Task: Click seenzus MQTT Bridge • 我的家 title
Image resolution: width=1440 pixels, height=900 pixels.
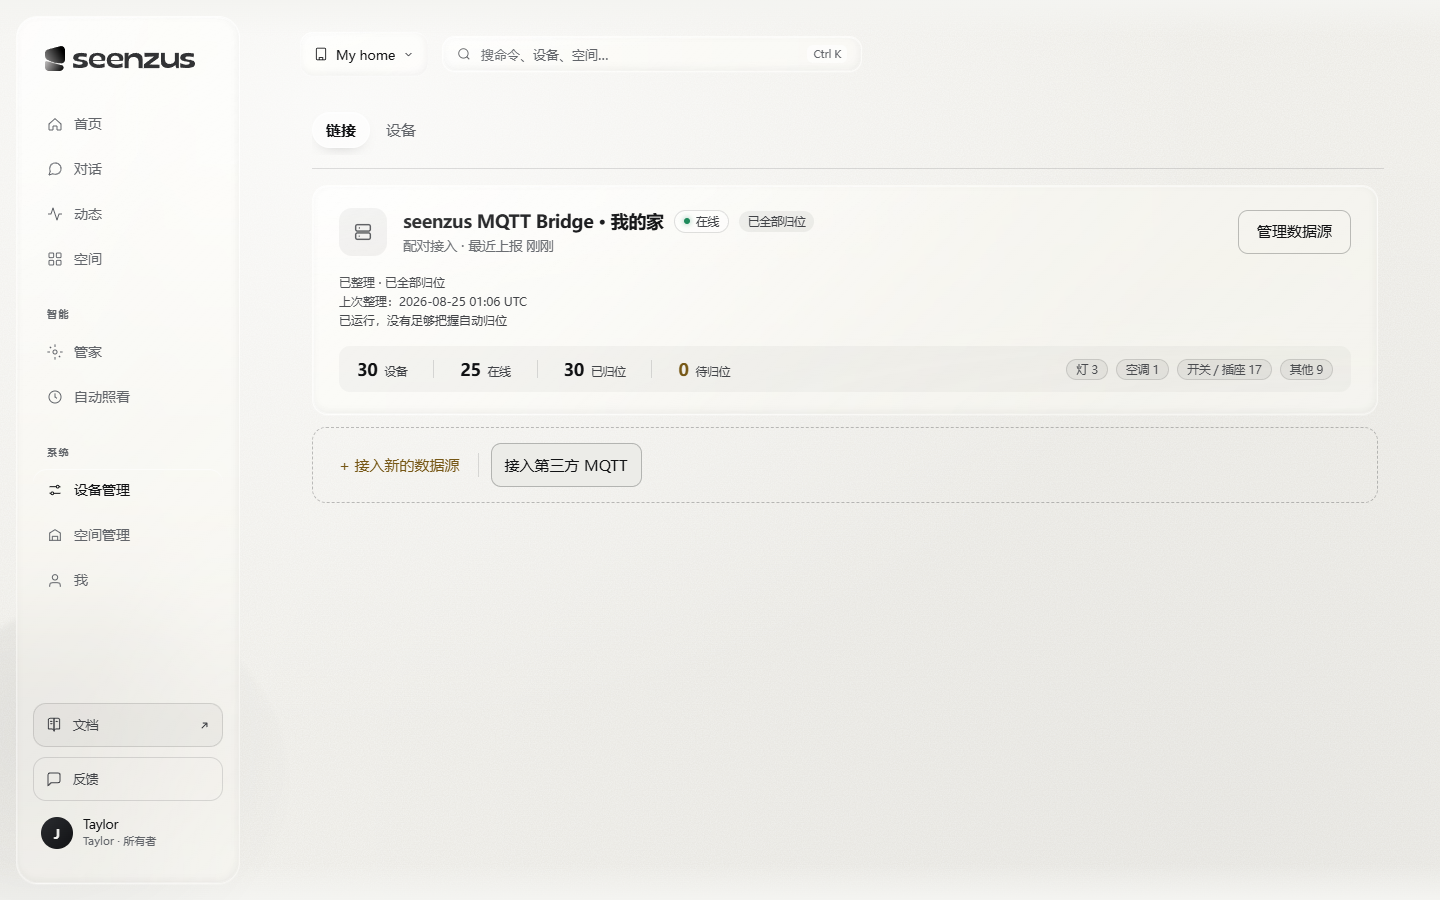Action: click(533, 222)
